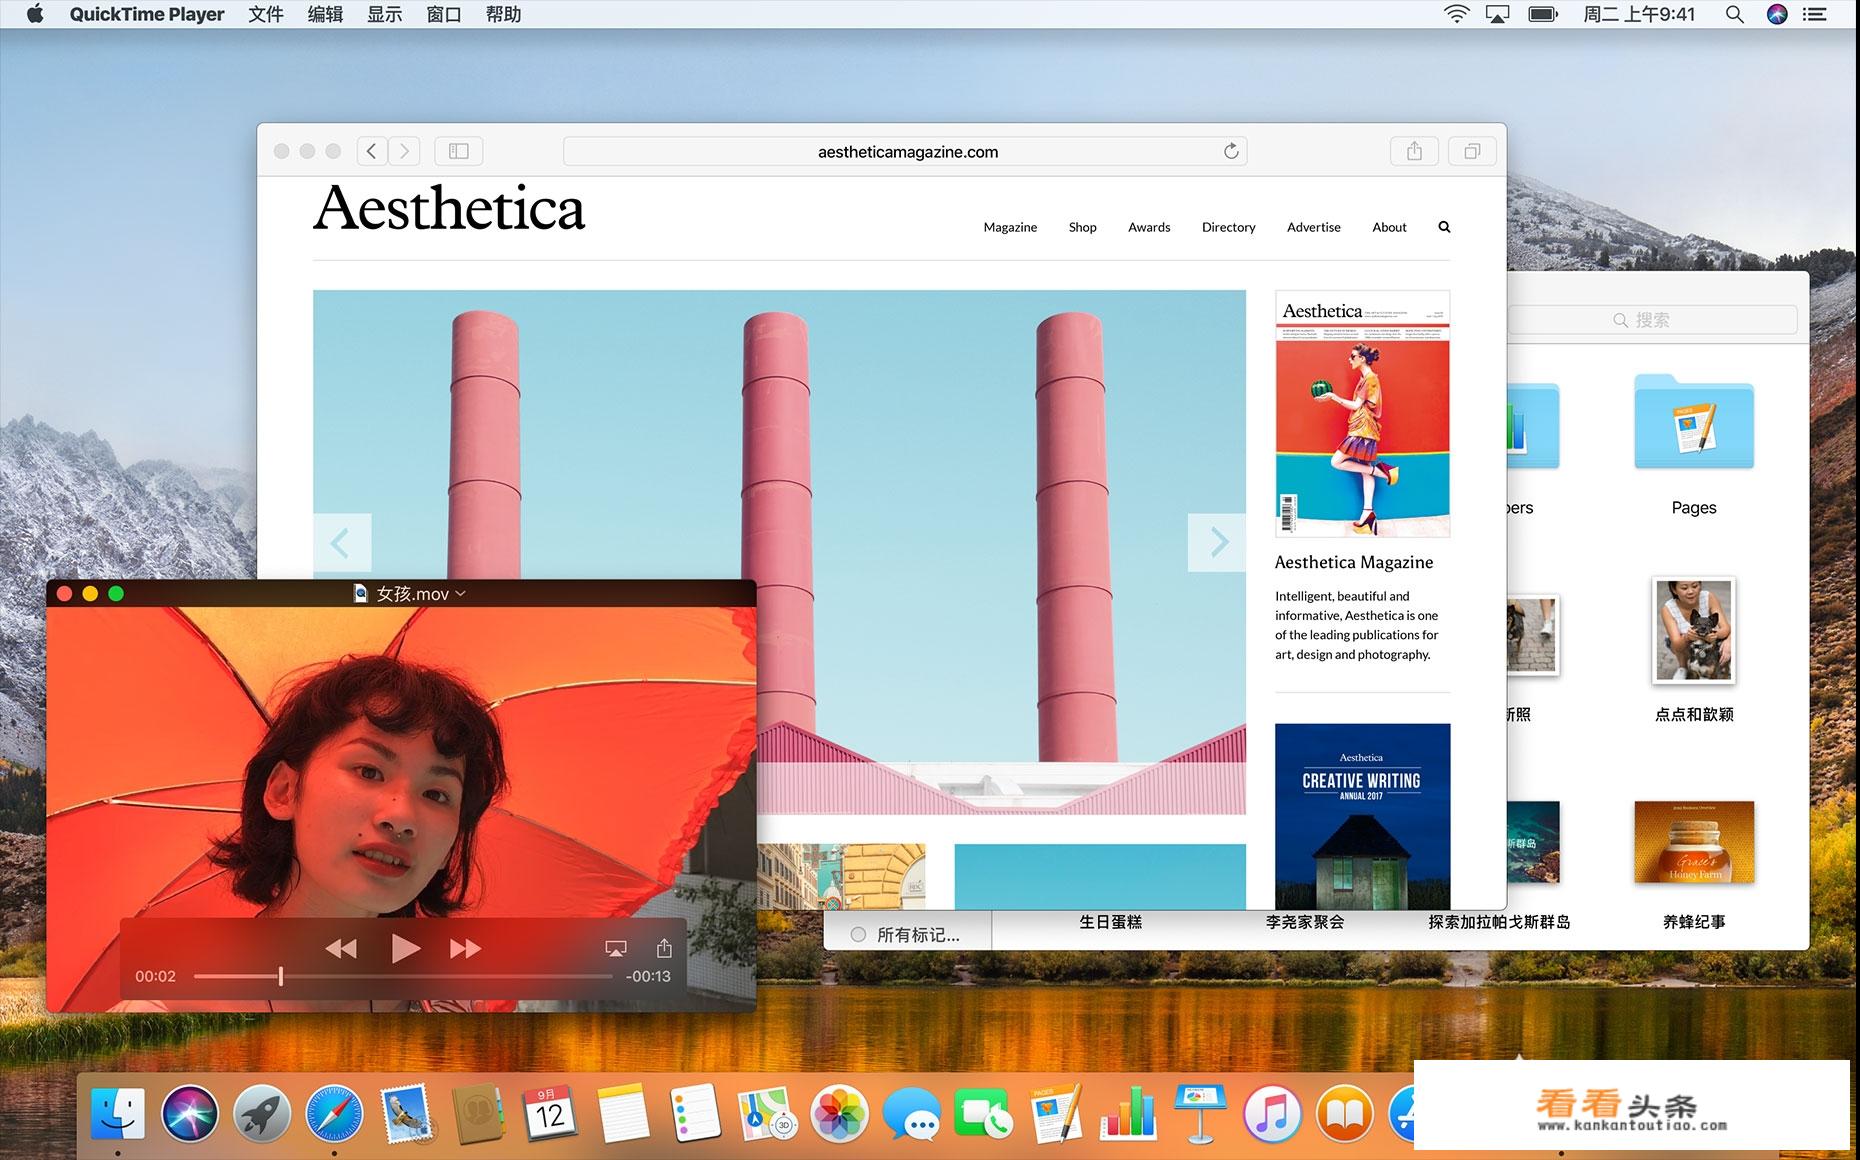Open the Awards navigation link
Screen dimensions: 1860x1160
click(x=1149, y=227)
